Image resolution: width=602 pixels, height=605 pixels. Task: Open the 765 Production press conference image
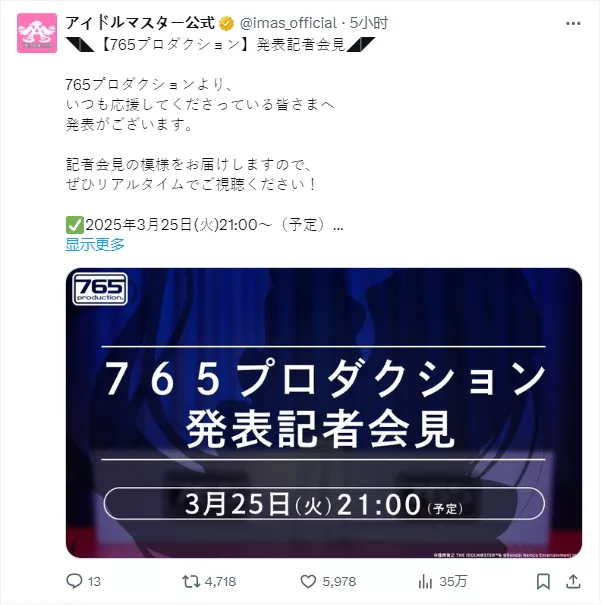324,413
